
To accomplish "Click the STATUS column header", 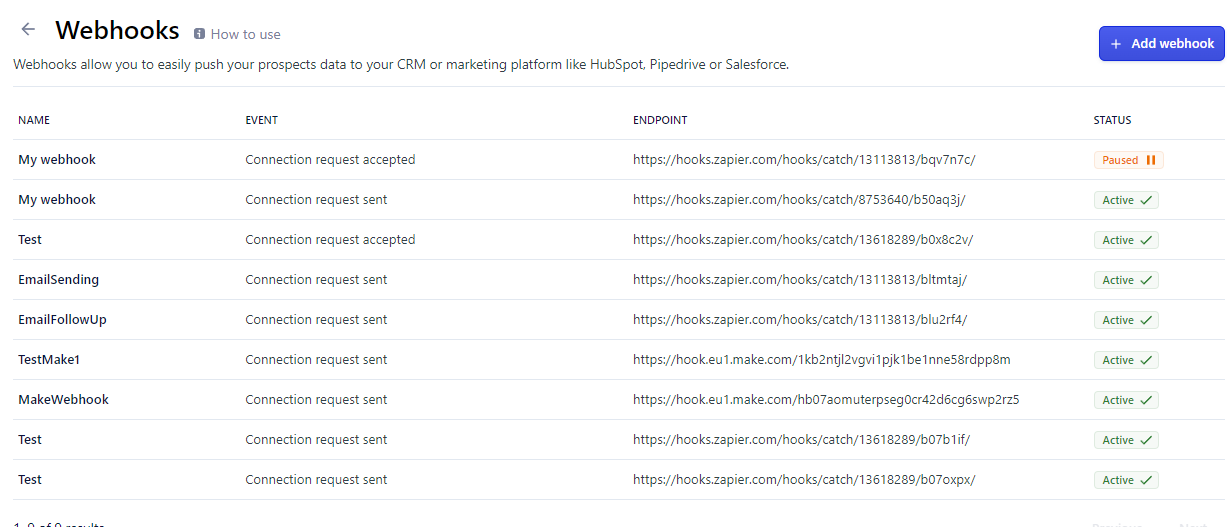I will (1112, 120).
